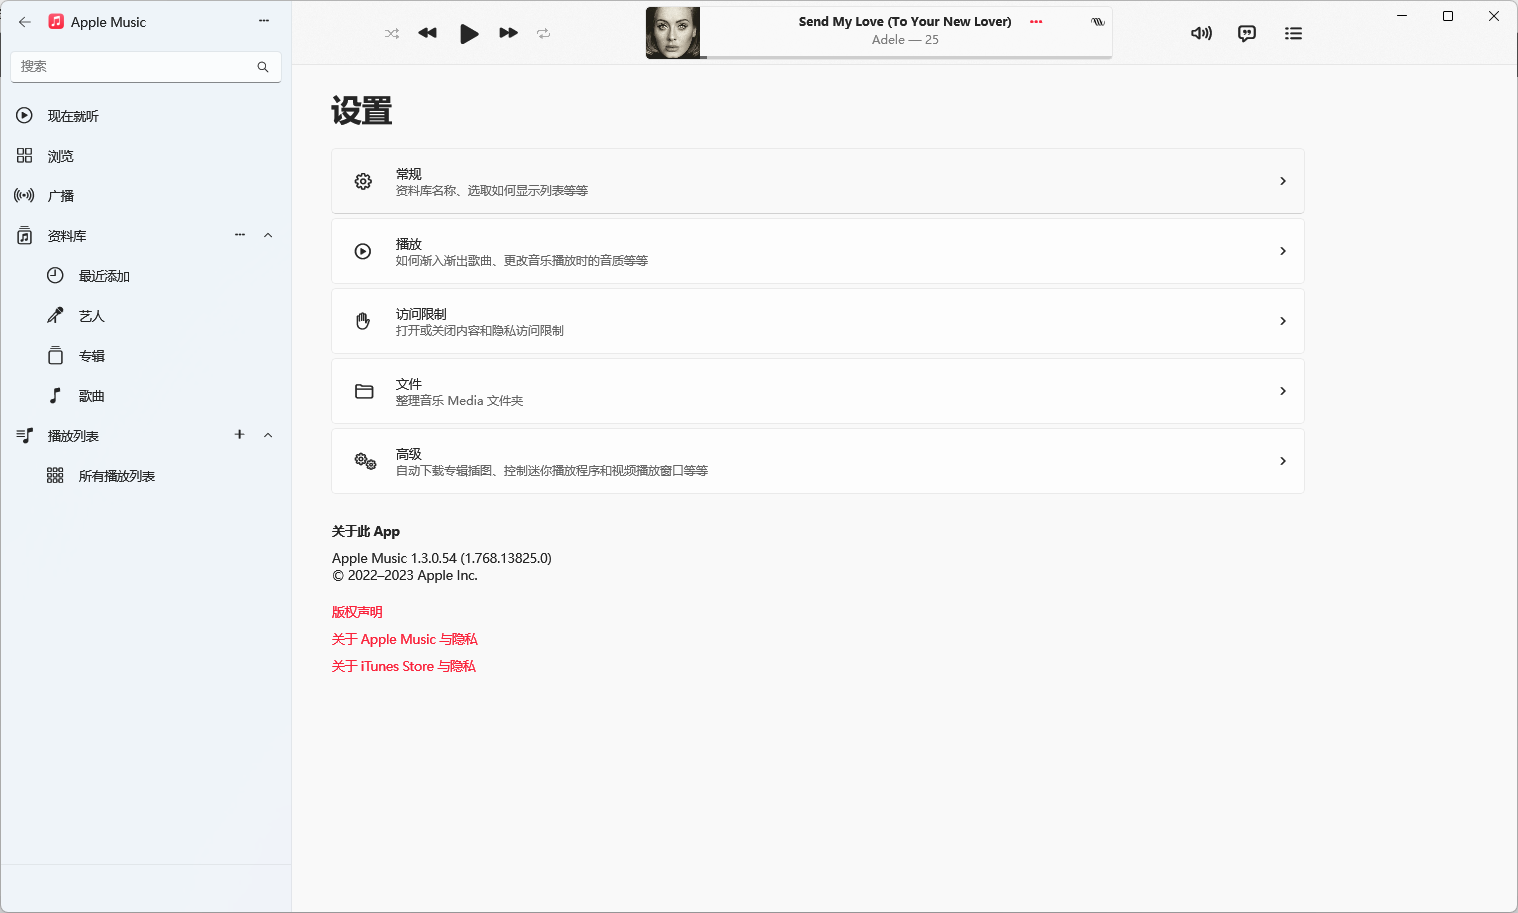This screenshot has height=913, width=1518.
Task: Skip forward to the next track
Action: point(508,33)
